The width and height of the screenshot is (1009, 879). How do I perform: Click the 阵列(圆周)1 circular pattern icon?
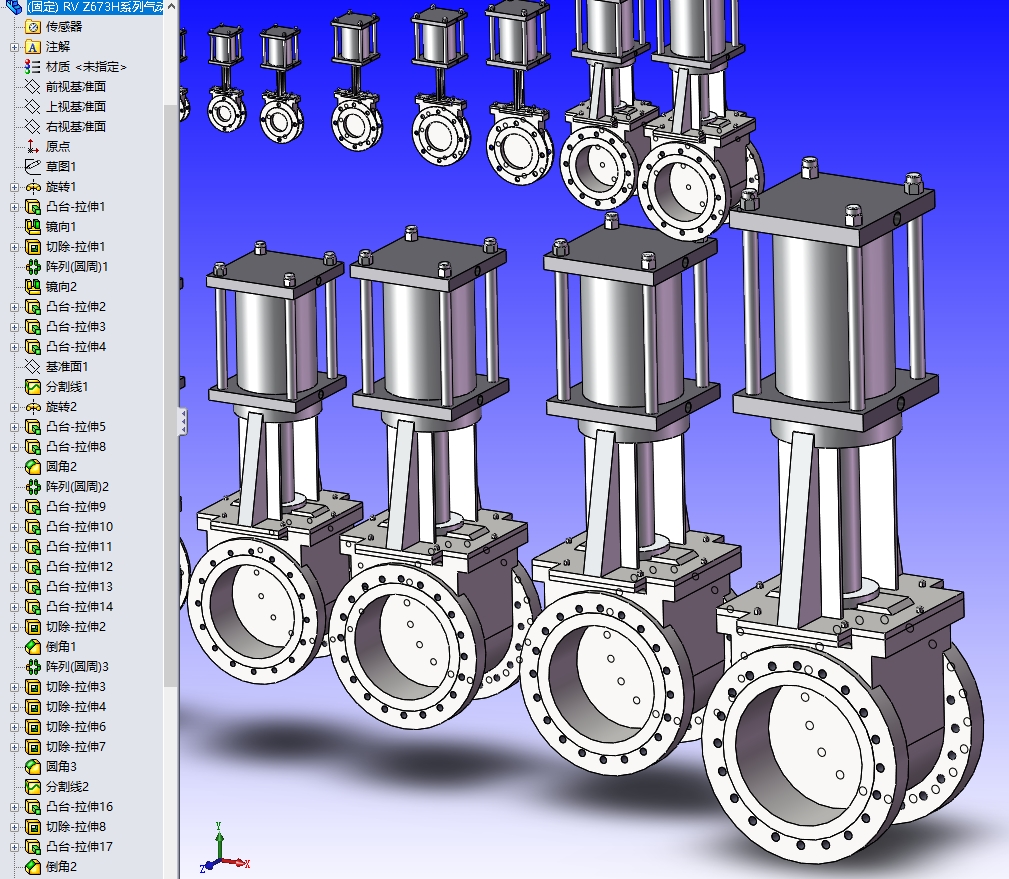coord(32,266)
